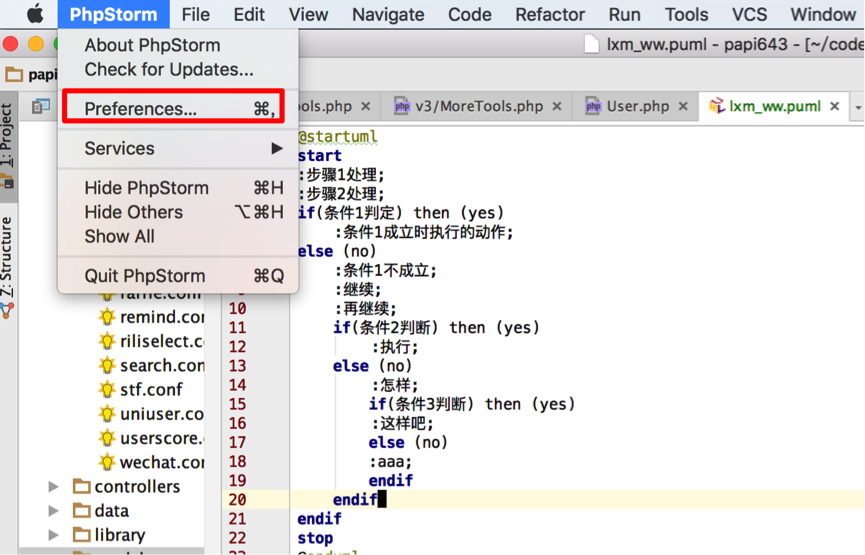The width and height of the screenshot is (865, 555).
Task: Open the Apple menu
Action: pos(35,14)
